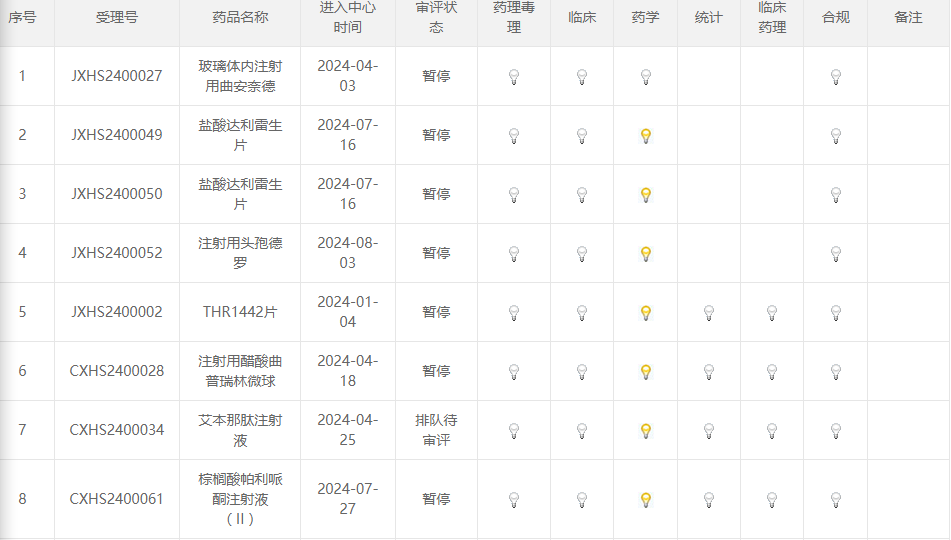This screenshot has width=951, height=540.
Task: Select acceptance number CXHS2400028
Action: click(117, 371)
